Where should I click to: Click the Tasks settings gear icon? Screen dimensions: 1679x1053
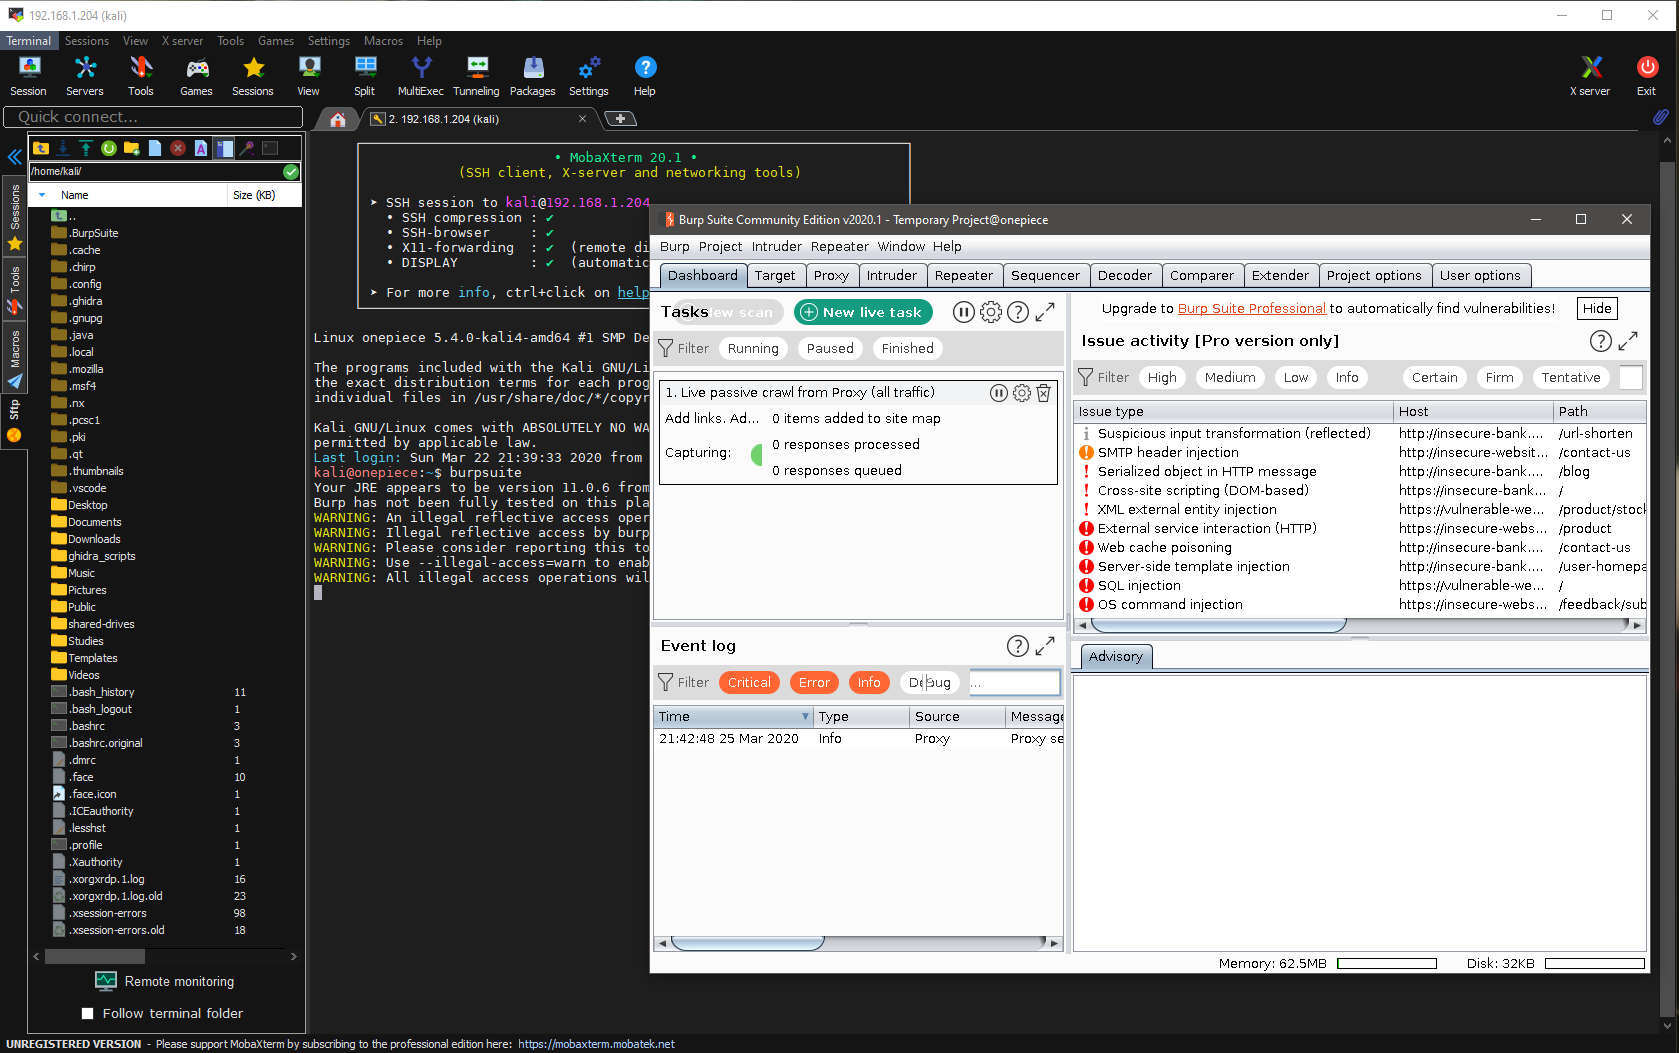991,312
